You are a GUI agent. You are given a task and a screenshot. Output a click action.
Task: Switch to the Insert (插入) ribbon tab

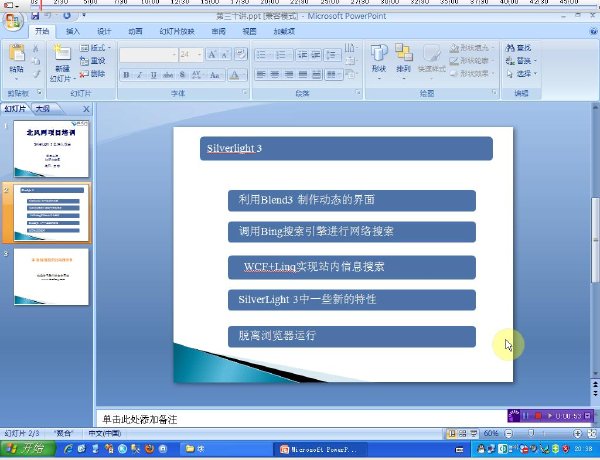pyautogui.click(x=73, y=31)
